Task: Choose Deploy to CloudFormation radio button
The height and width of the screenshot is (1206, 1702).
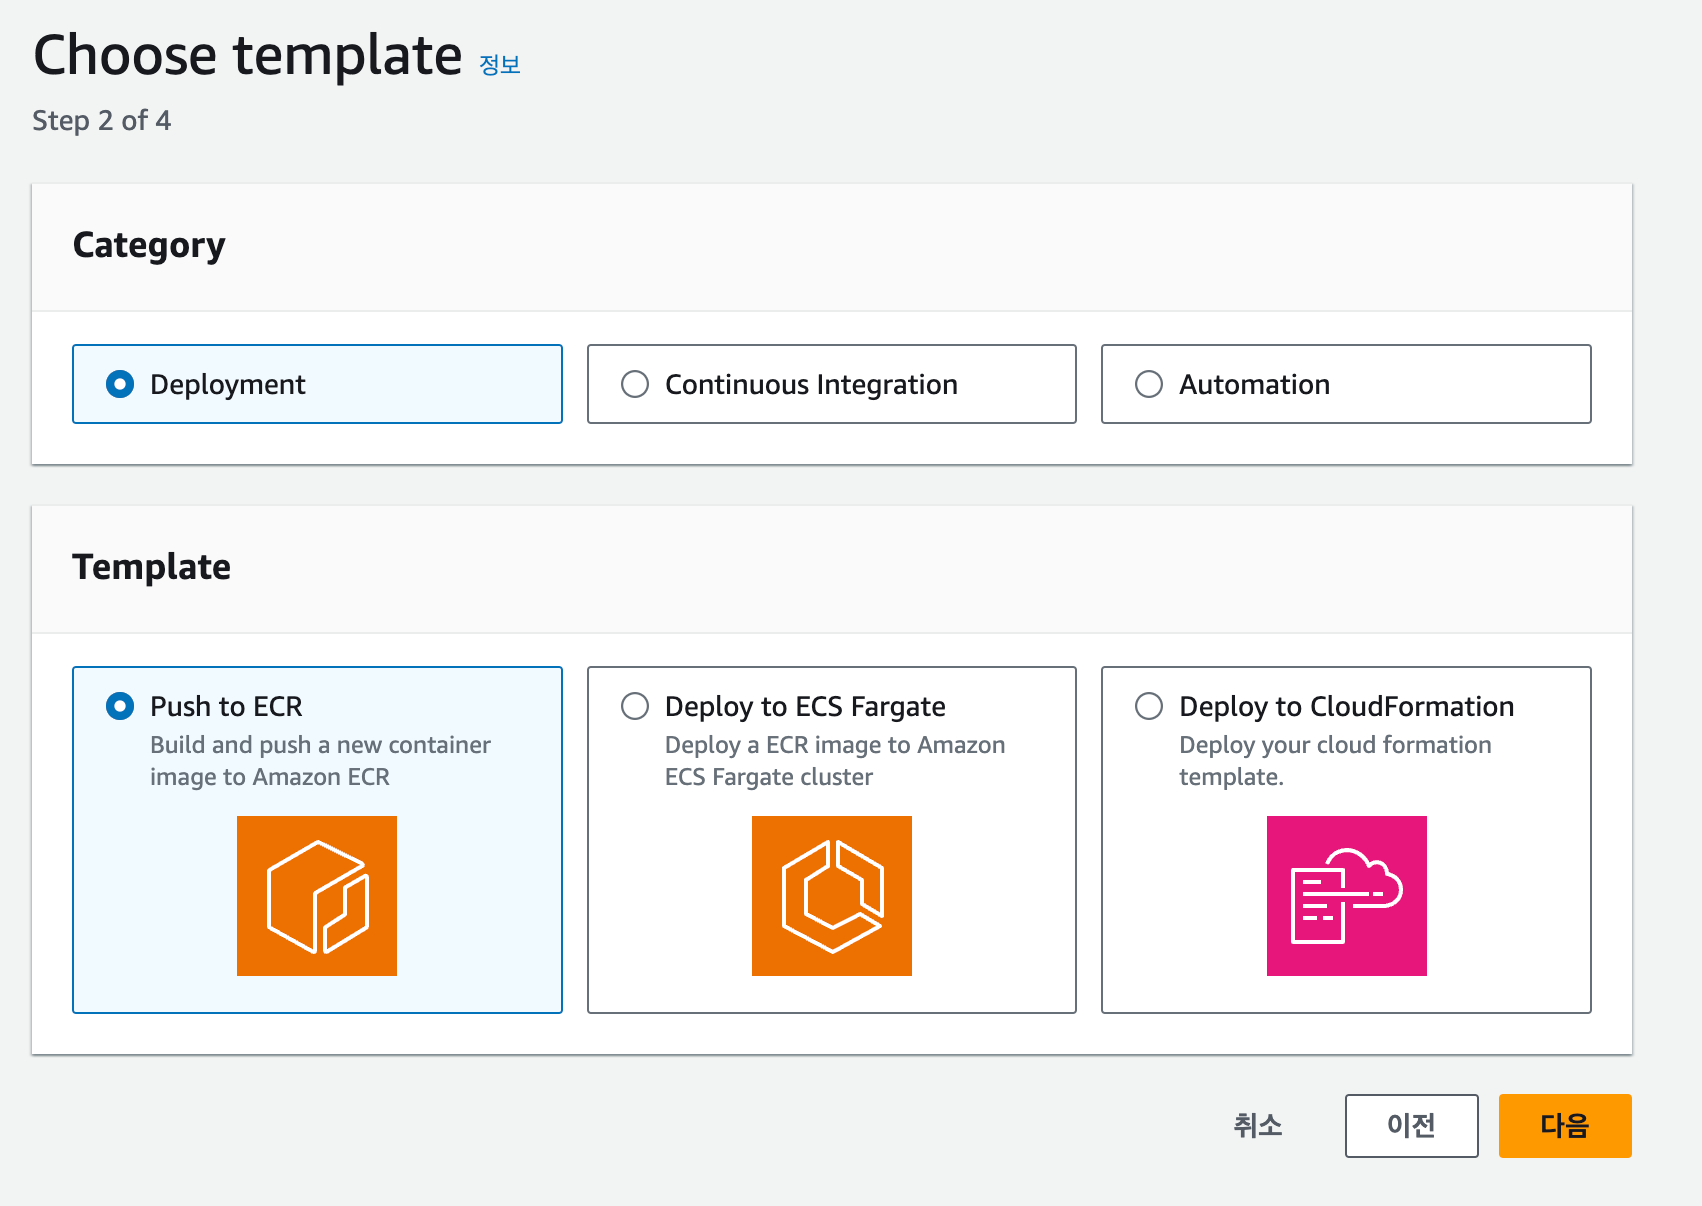Action: (x=1149, y=706)
